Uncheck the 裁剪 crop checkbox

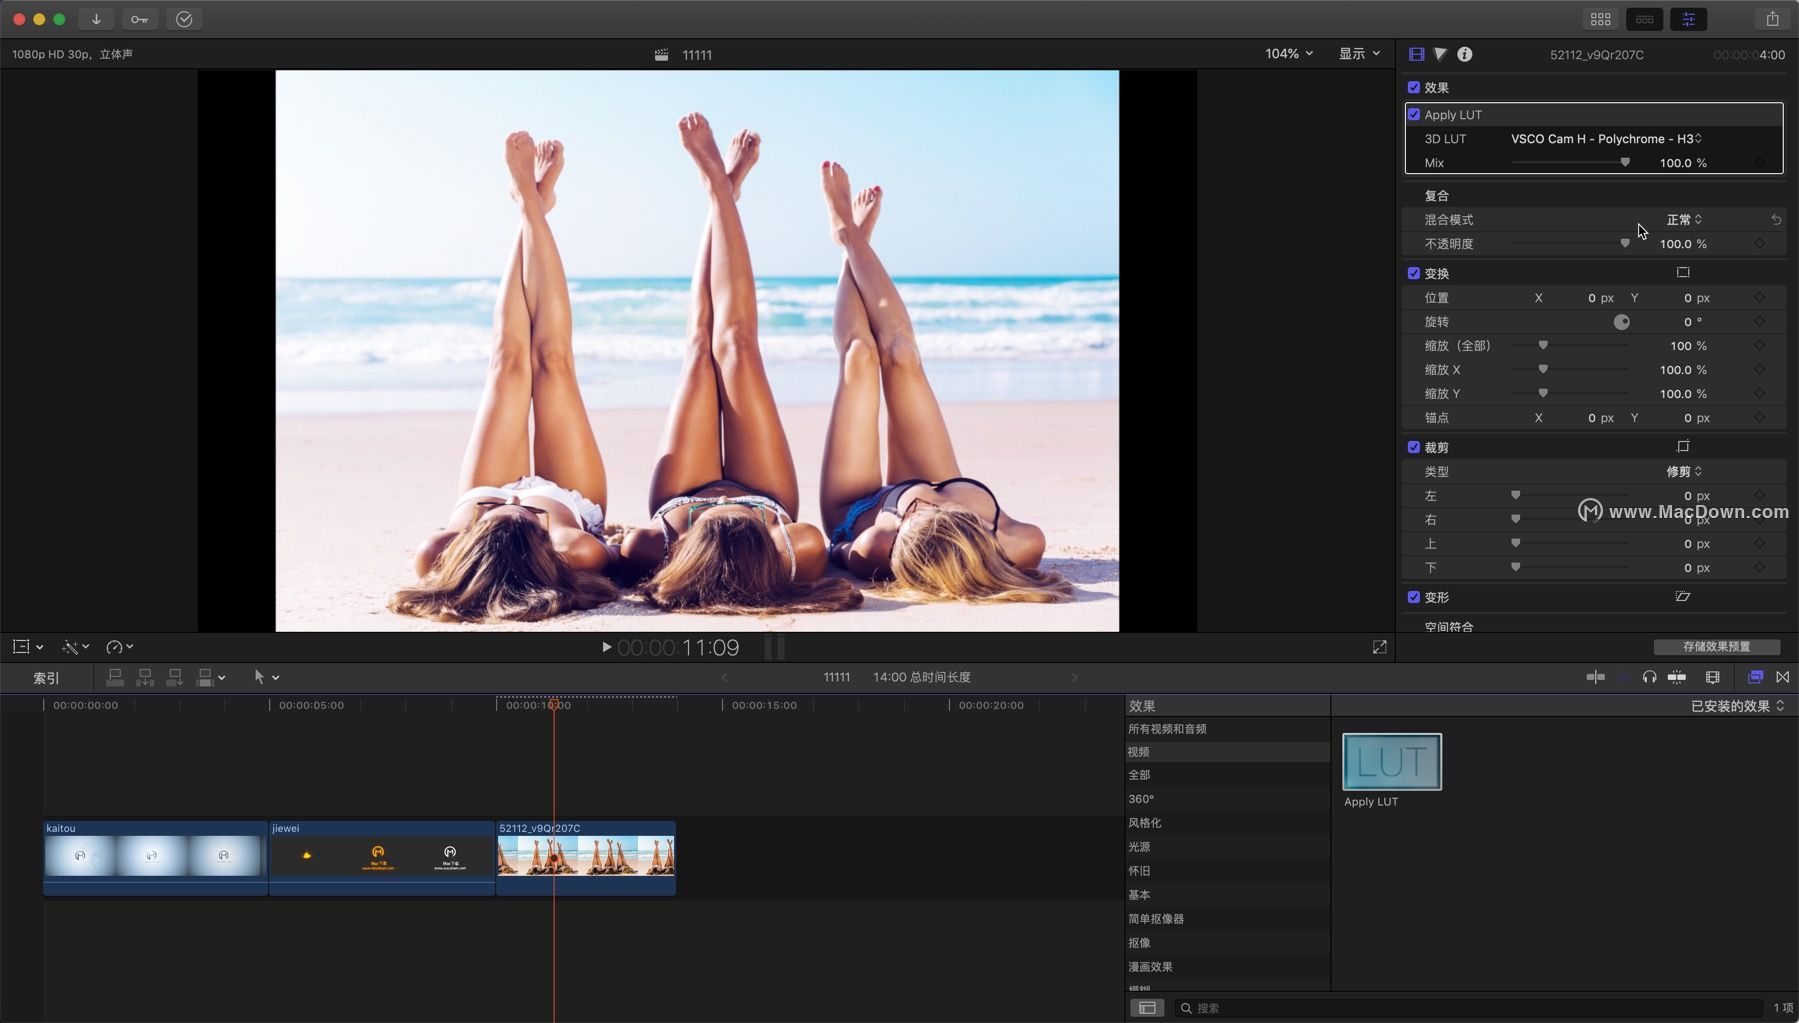coord(1414,447)
